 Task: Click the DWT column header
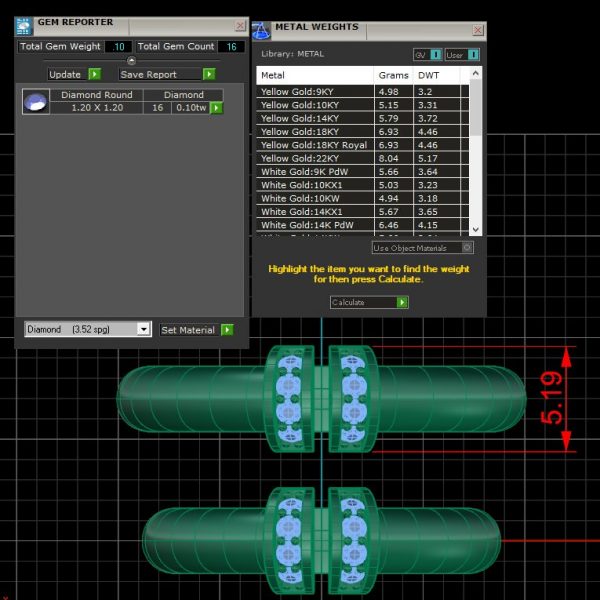tap(437, 75)
